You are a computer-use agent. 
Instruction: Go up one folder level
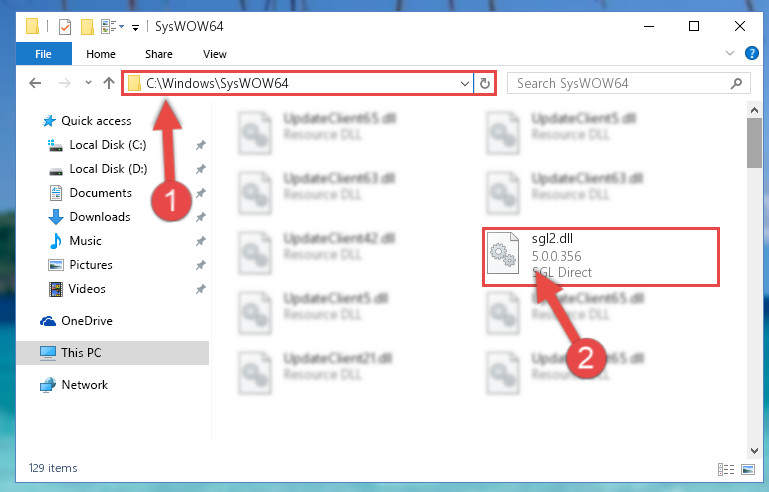coord(109,83)
